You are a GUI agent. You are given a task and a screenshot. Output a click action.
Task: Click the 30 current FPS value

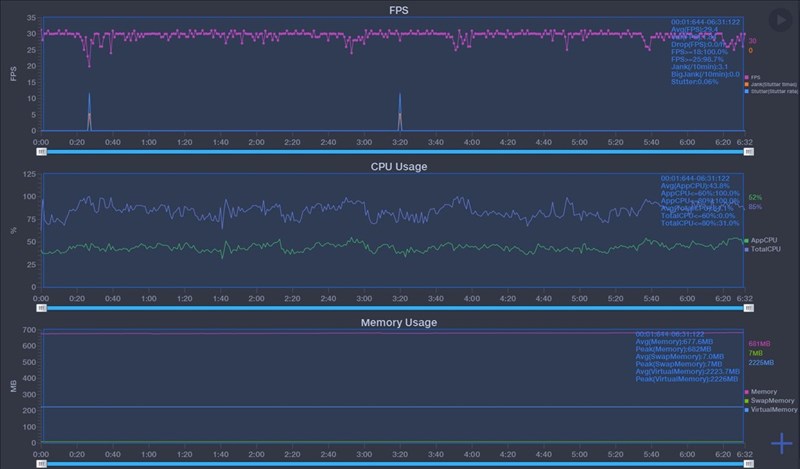click(752, 41)
